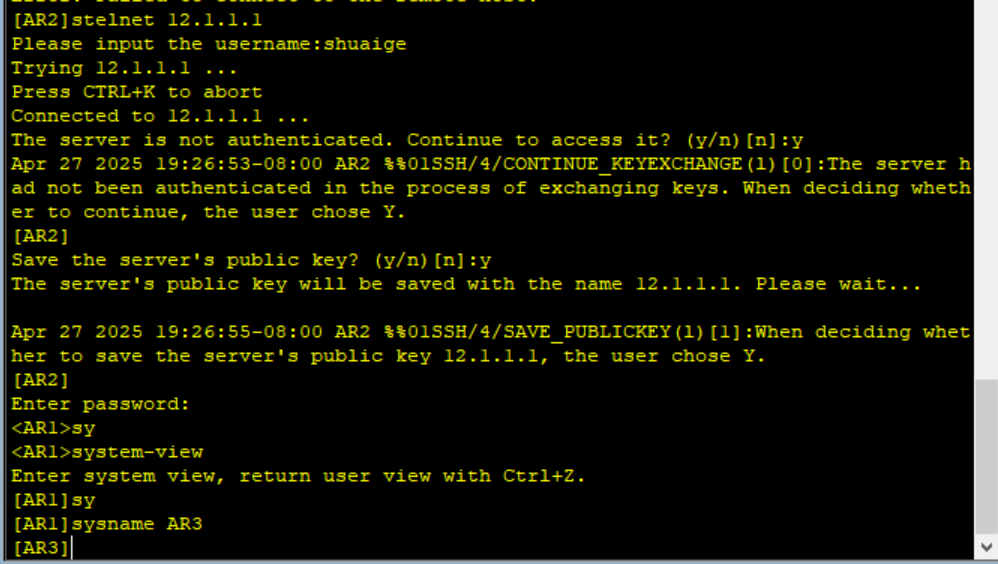Image resolution: width=998 pixels, height=564 pixels.
Task: Click the 'Enter system view' message line
Action: [298, 476]
